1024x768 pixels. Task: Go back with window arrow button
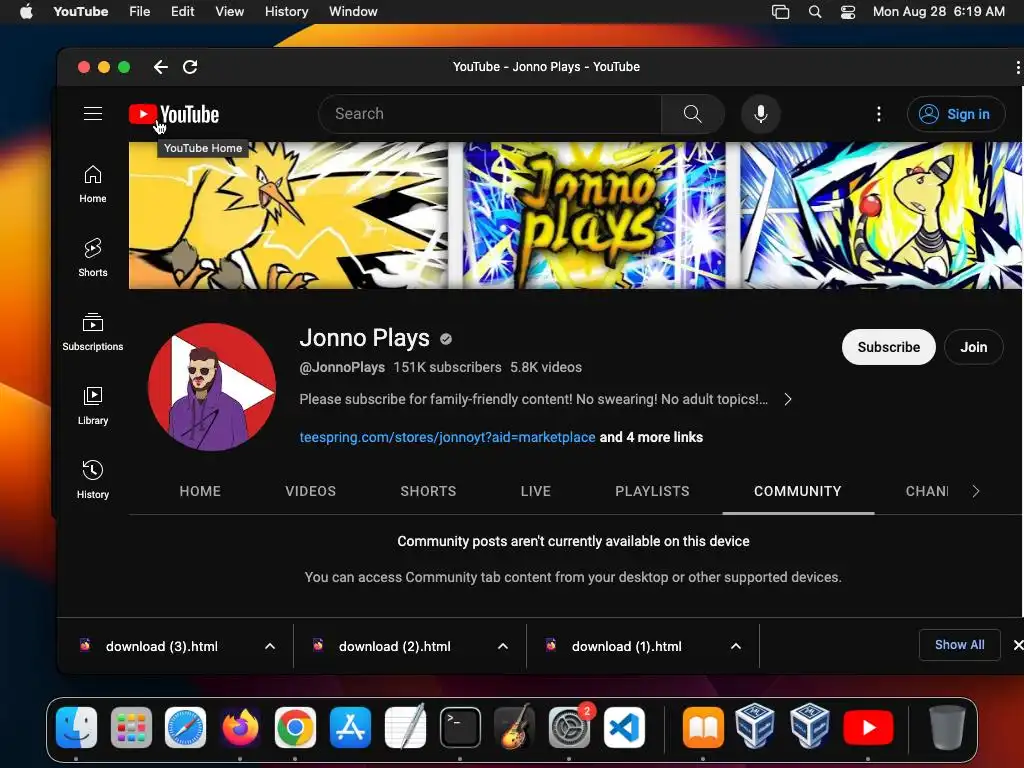[161, 67]
